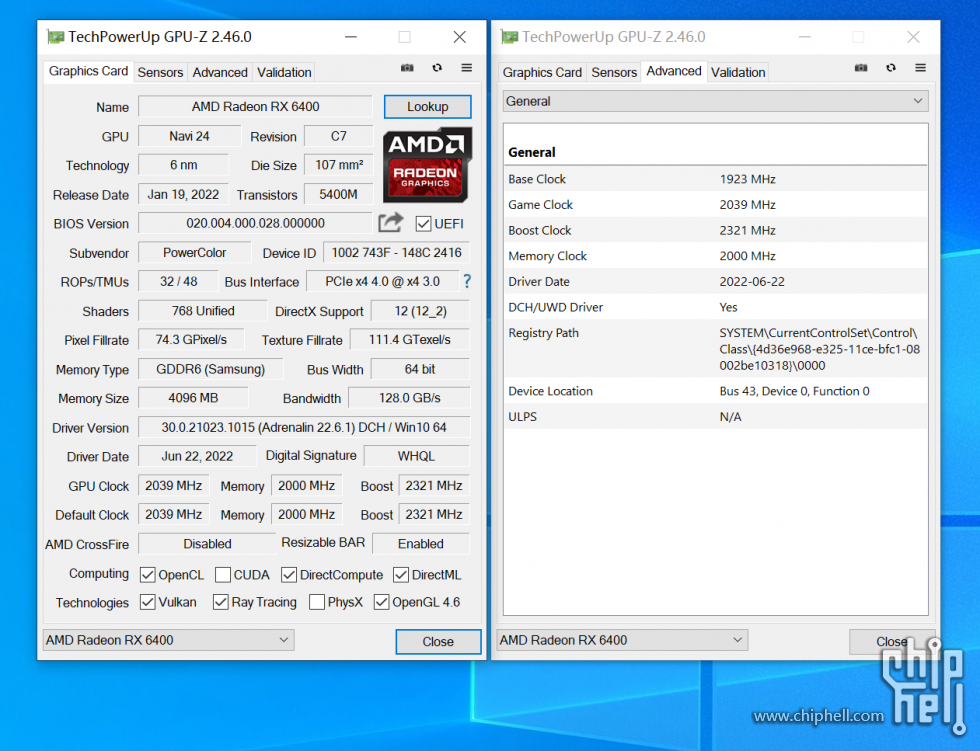Toggle the Vulkan checkbox
This screenshot has height=751, width=980.
click(x=148, y=602)
